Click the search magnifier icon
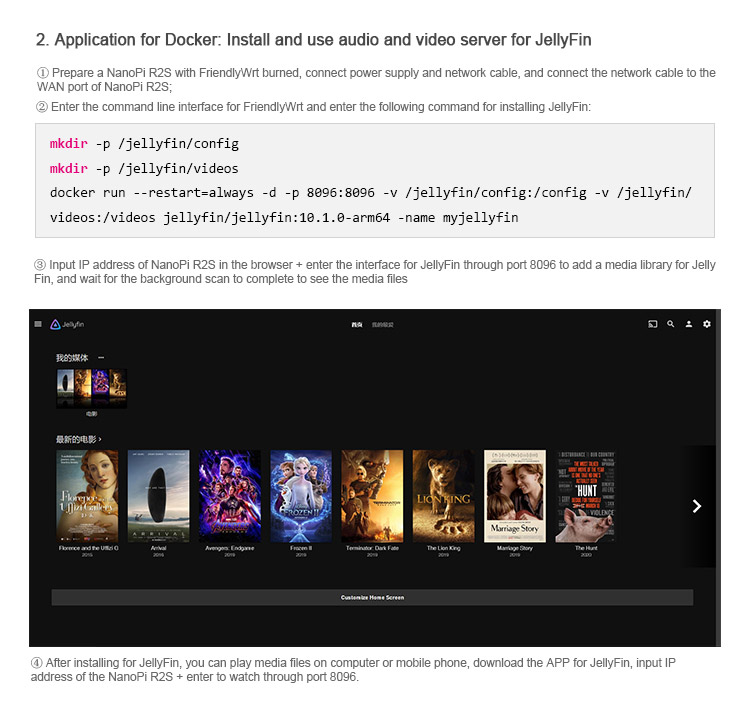The height and width of the screenshot is (727, 750). (671, 324)
